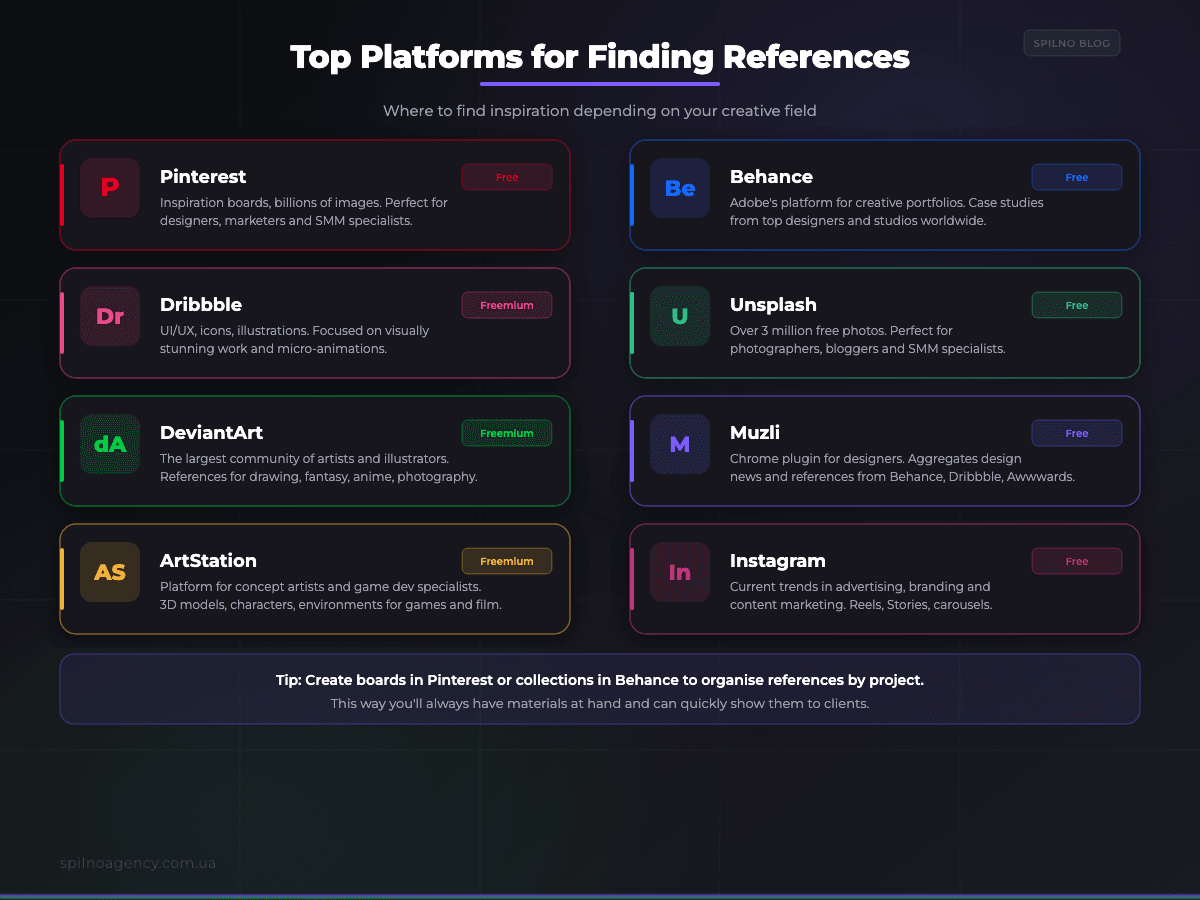
Task: Click the tip 'Create boards in Pinterest'
Action: pyautogui.click(x=600, y=680)
